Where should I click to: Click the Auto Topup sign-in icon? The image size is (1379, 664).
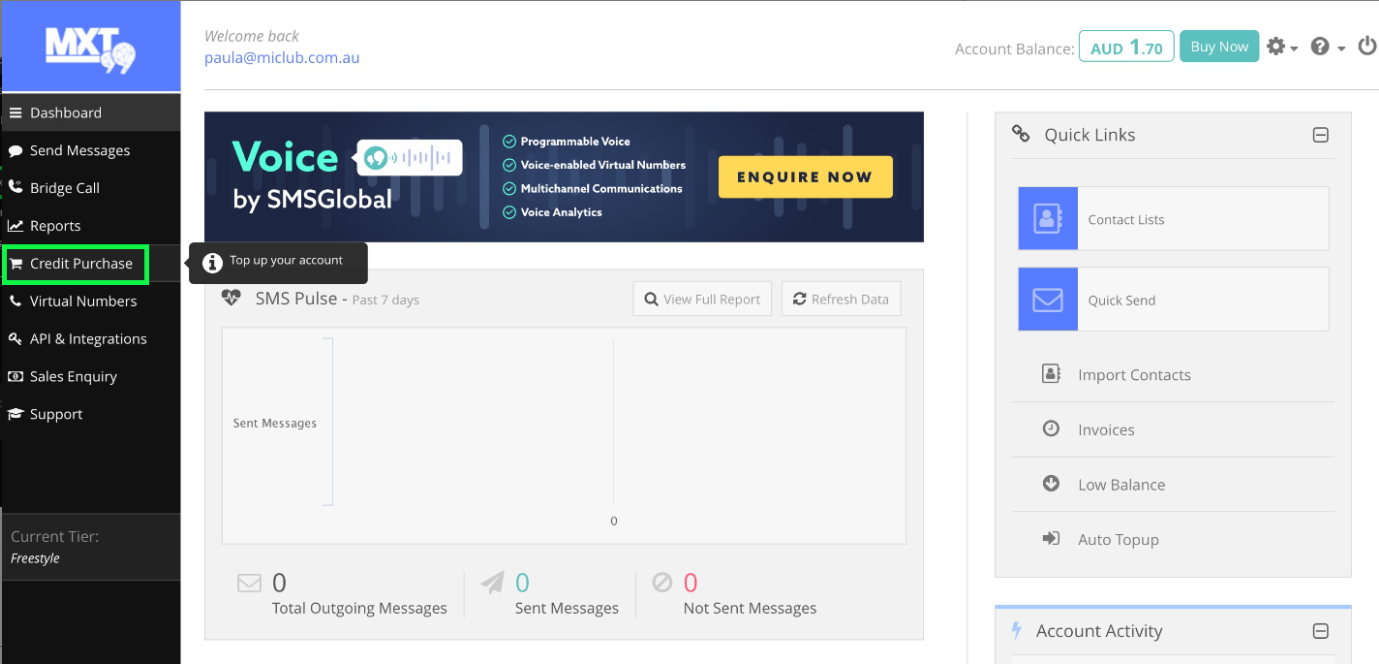tap(1051, 538)
